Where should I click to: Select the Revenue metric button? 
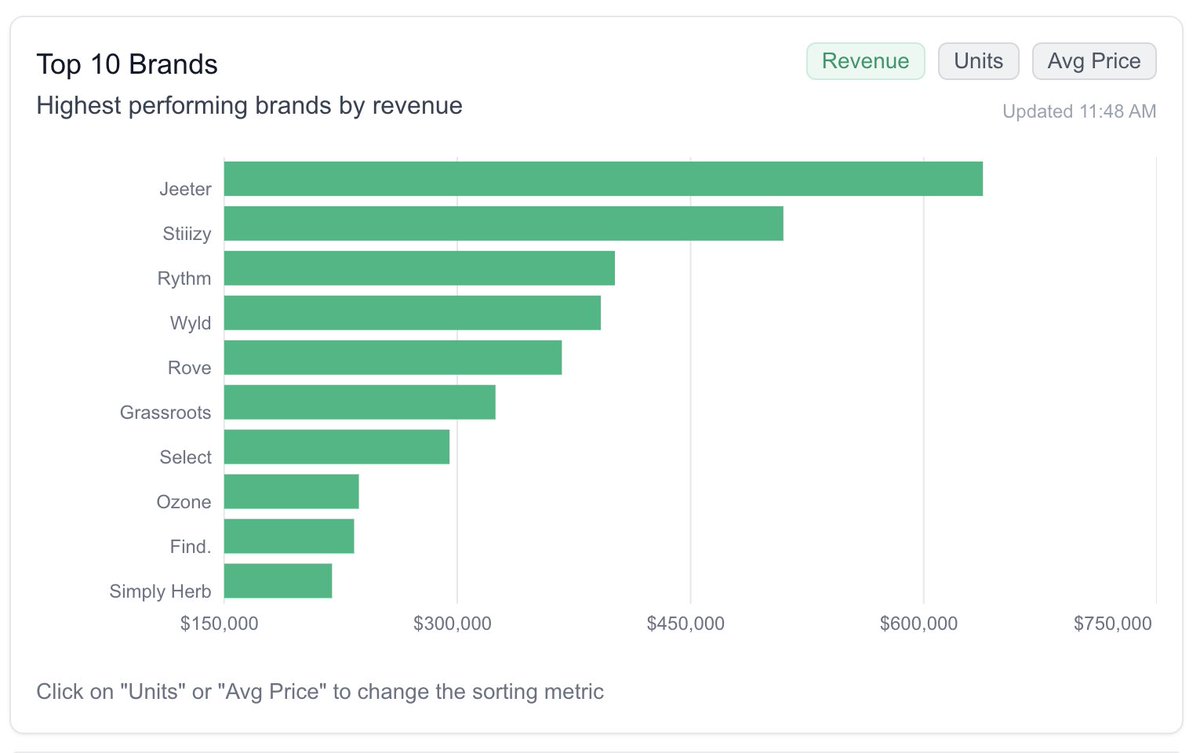pos(866,61)
